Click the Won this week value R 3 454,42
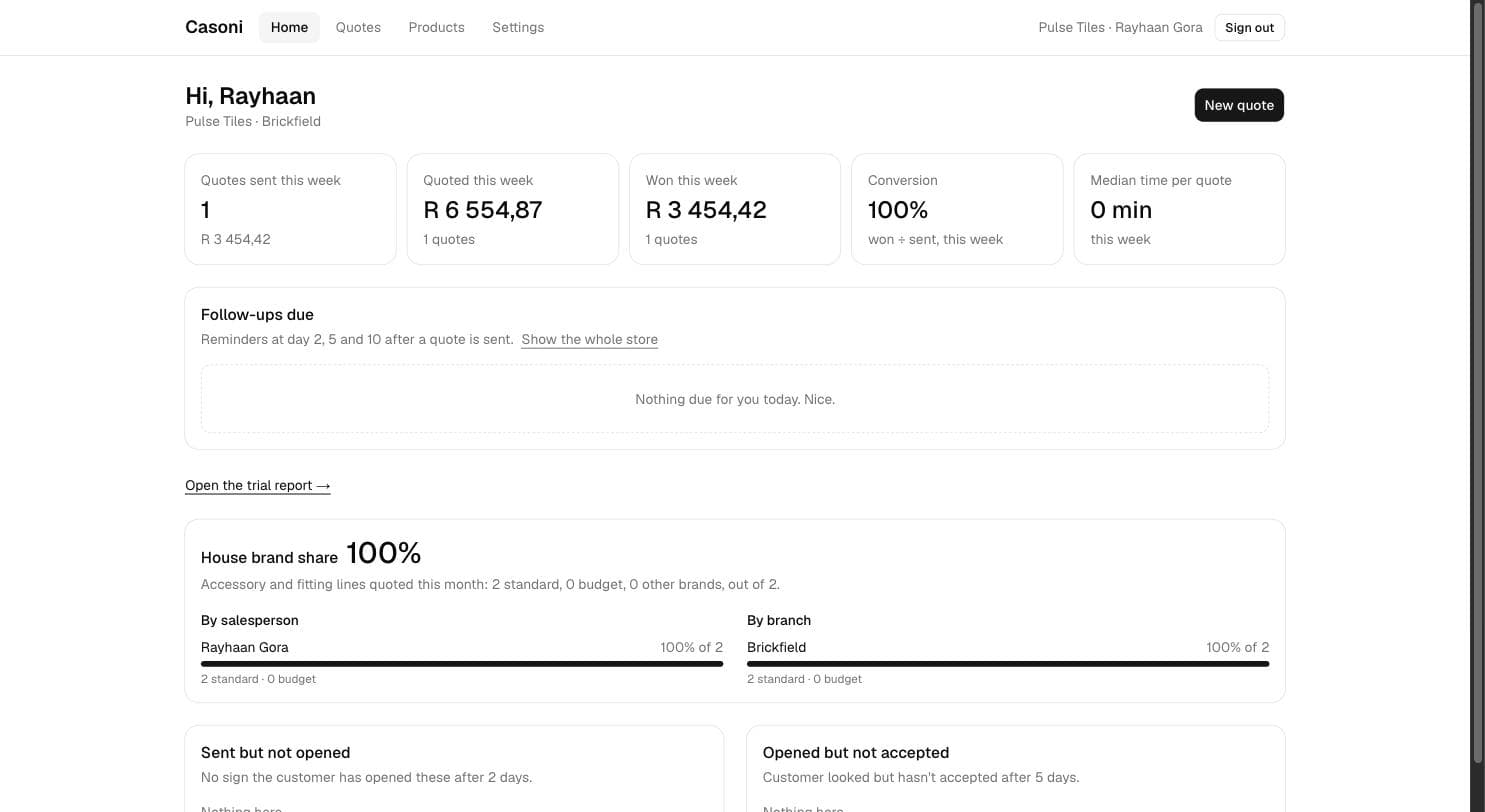 click(706, 210)
